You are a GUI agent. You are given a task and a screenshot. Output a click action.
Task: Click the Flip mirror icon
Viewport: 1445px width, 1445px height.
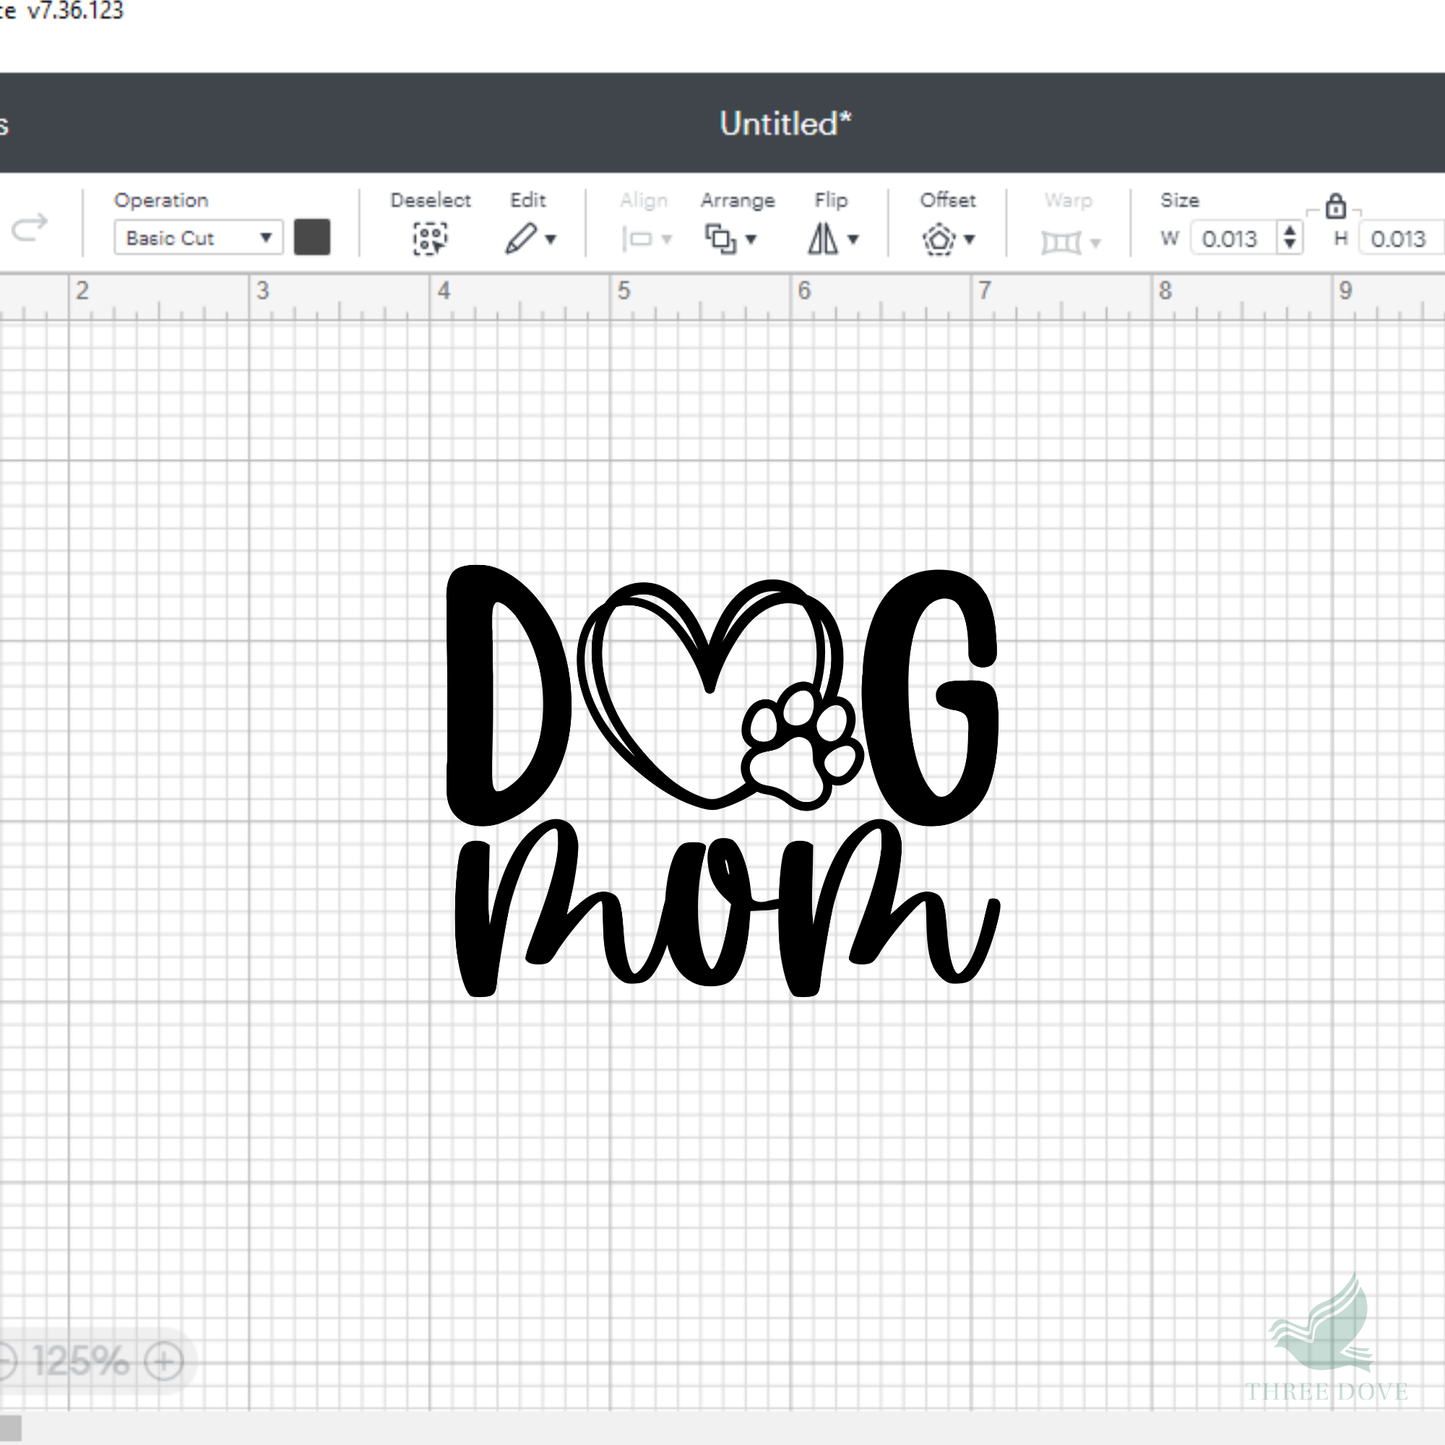pos(823,238)
